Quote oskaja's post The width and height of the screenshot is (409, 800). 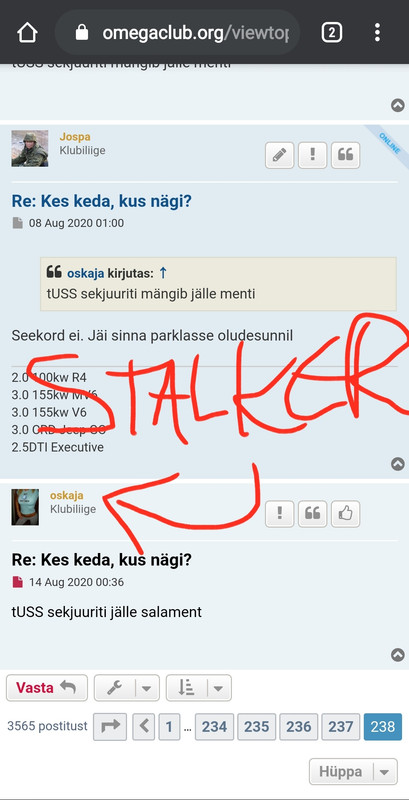[312, 514]
